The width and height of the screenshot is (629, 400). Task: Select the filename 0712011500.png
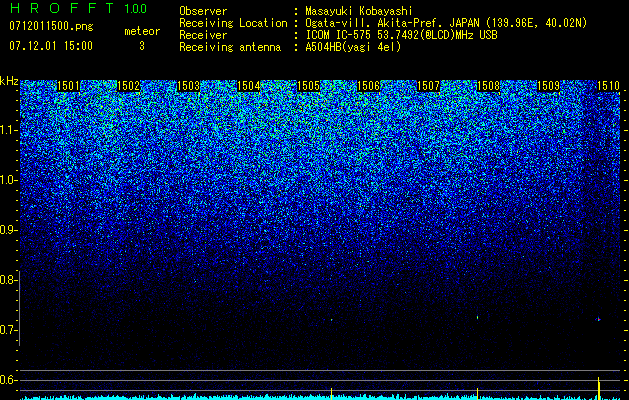[51, 27]
